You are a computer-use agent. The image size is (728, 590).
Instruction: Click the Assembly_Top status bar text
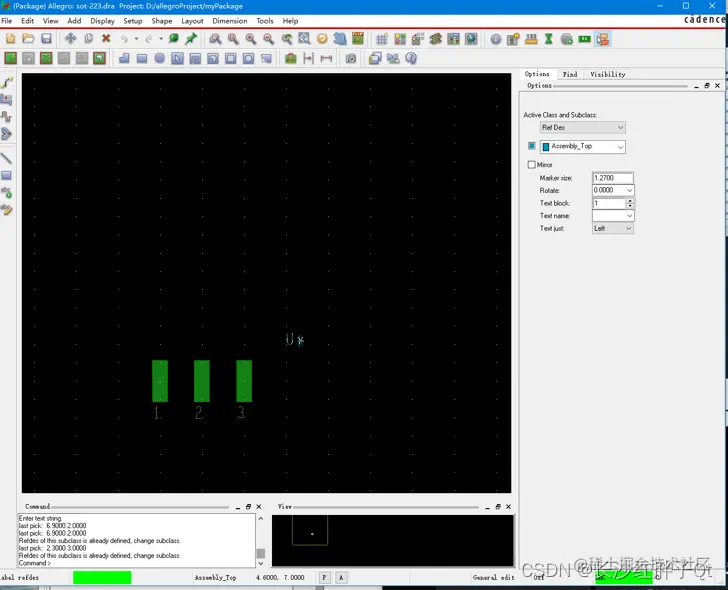(215, 577)
